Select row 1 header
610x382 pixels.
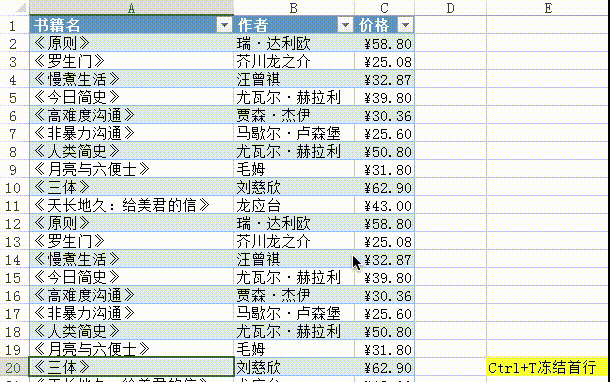(x=13, y=25)
